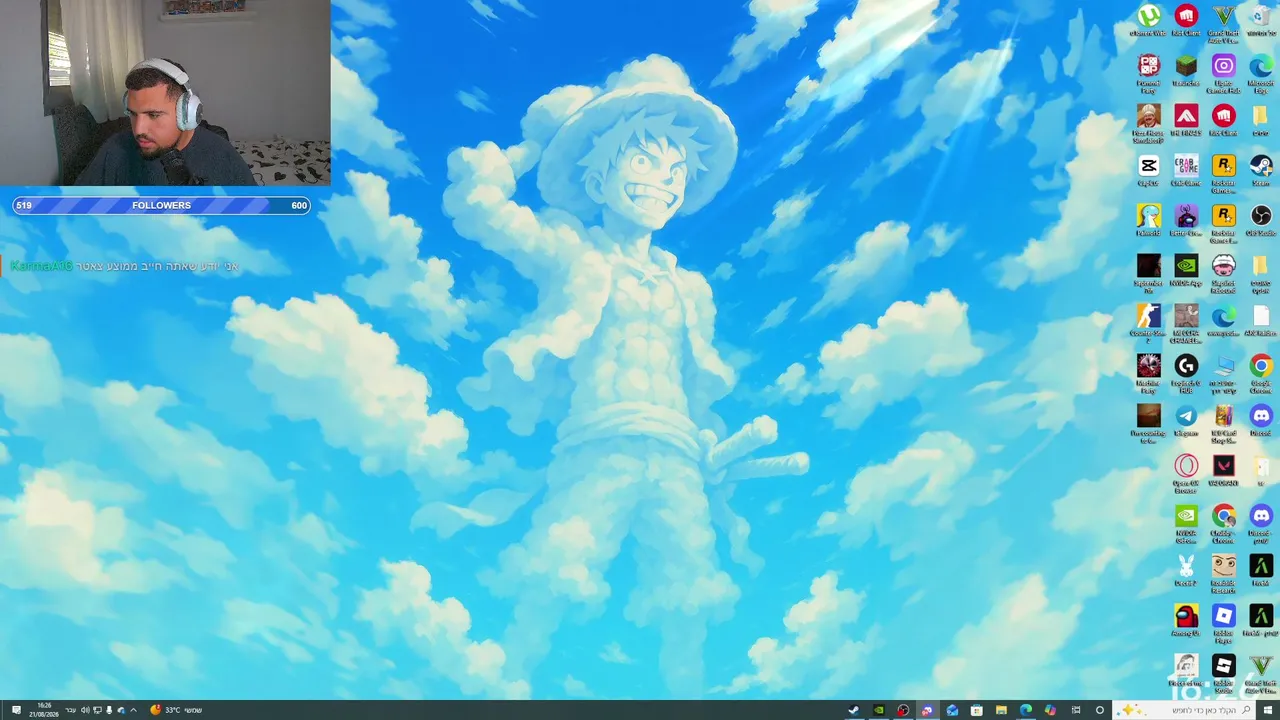Launch Google Chrome from the desktop

point(1260,372)
